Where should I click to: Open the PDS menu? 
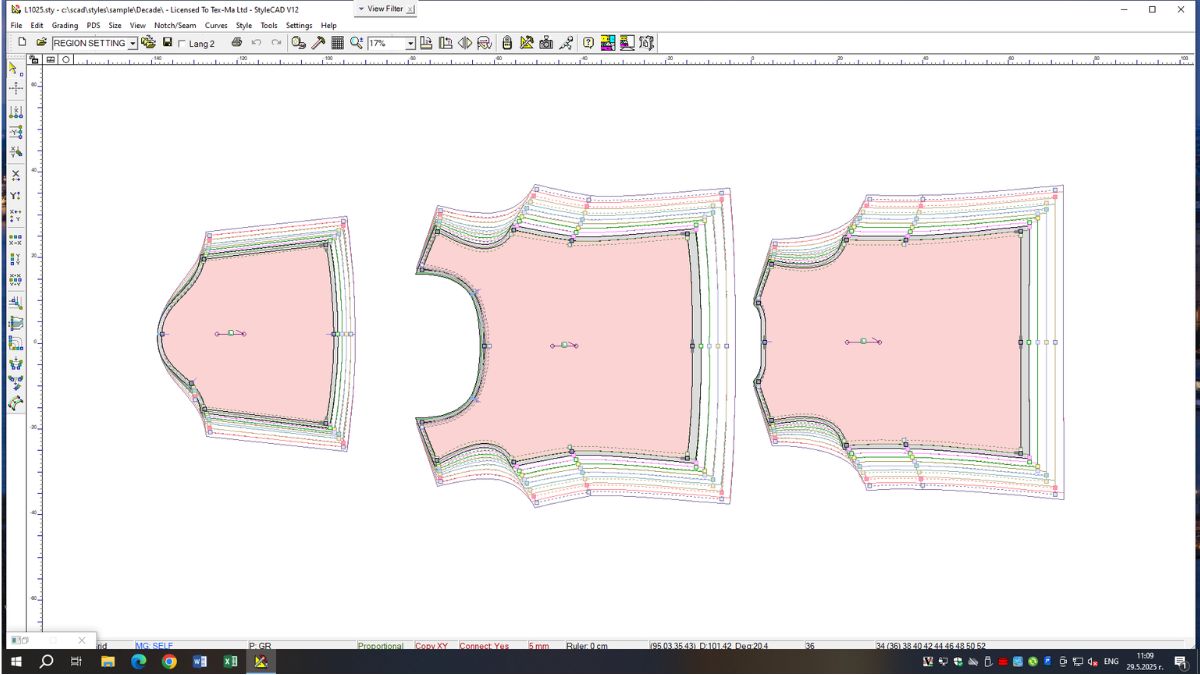[93, 25]
